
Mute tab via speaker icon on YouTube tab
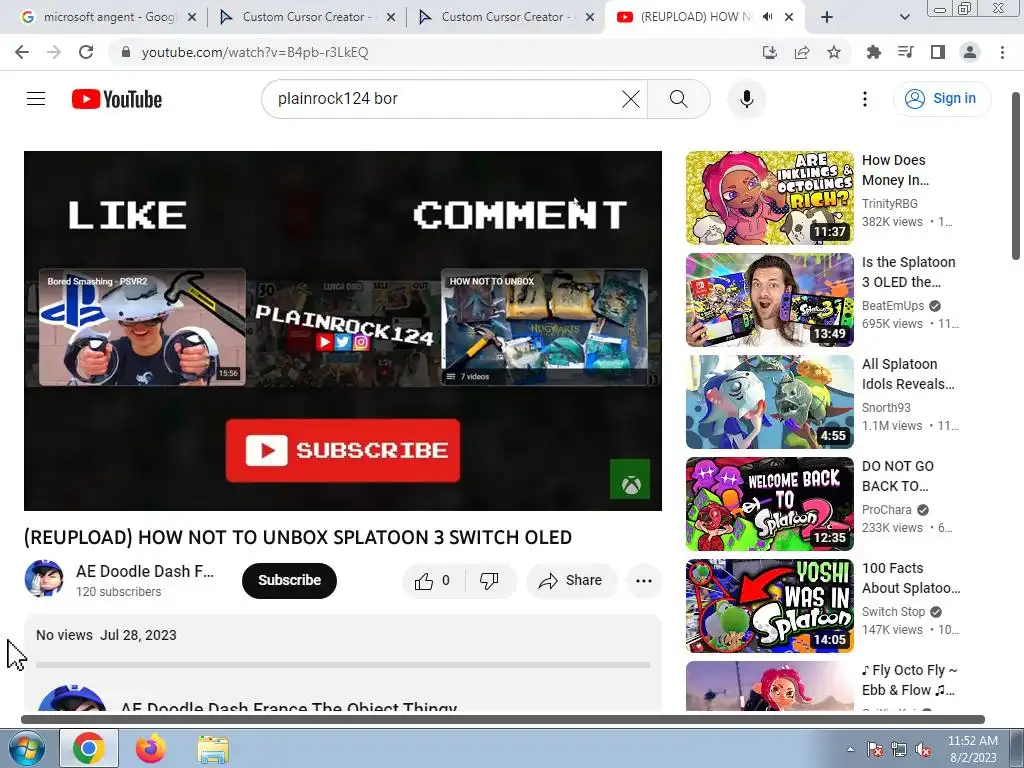click(x=768, y=17)
